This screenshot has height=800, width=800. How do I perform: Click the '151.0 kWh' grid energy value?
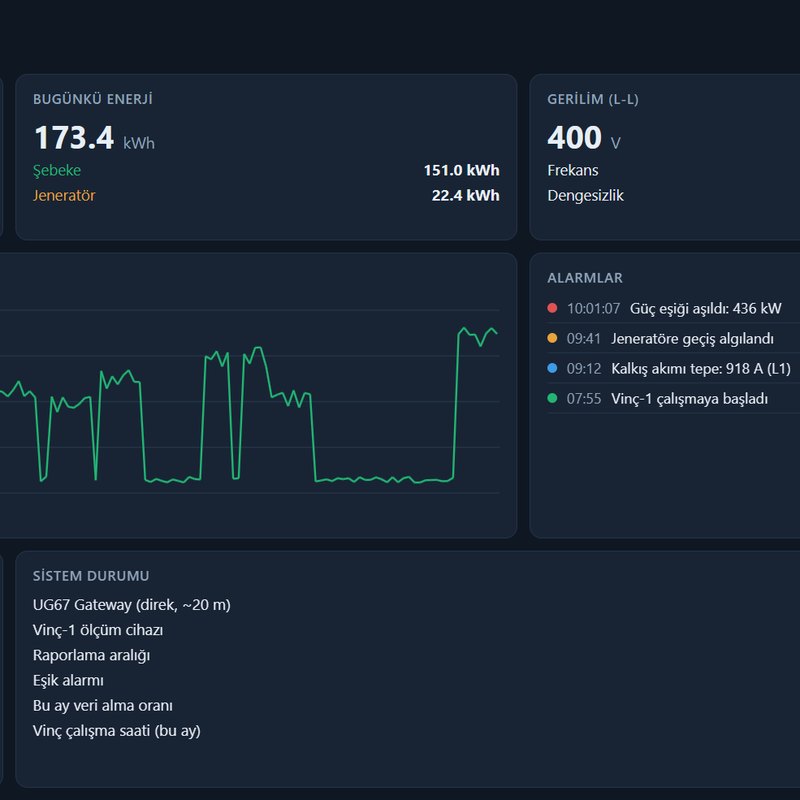click(x=461, y=170)
